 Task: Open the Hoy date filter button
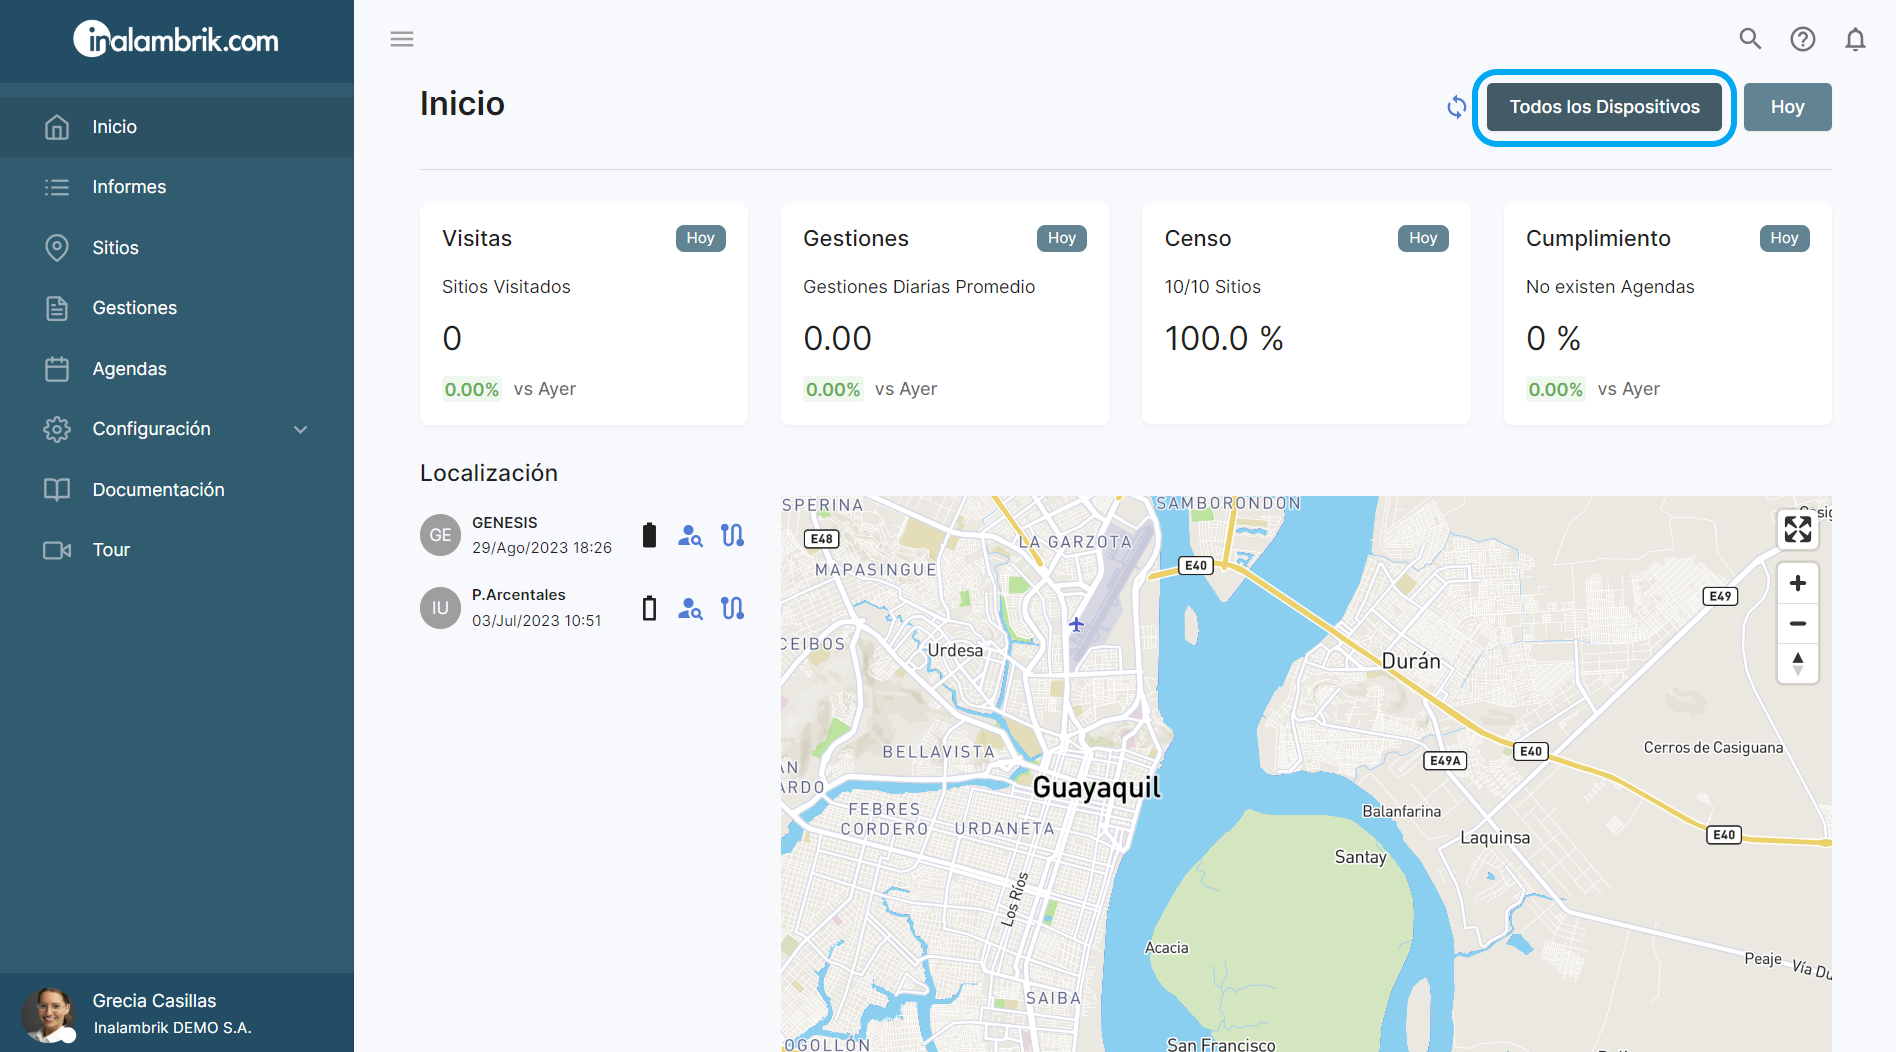pos(1787,107)
